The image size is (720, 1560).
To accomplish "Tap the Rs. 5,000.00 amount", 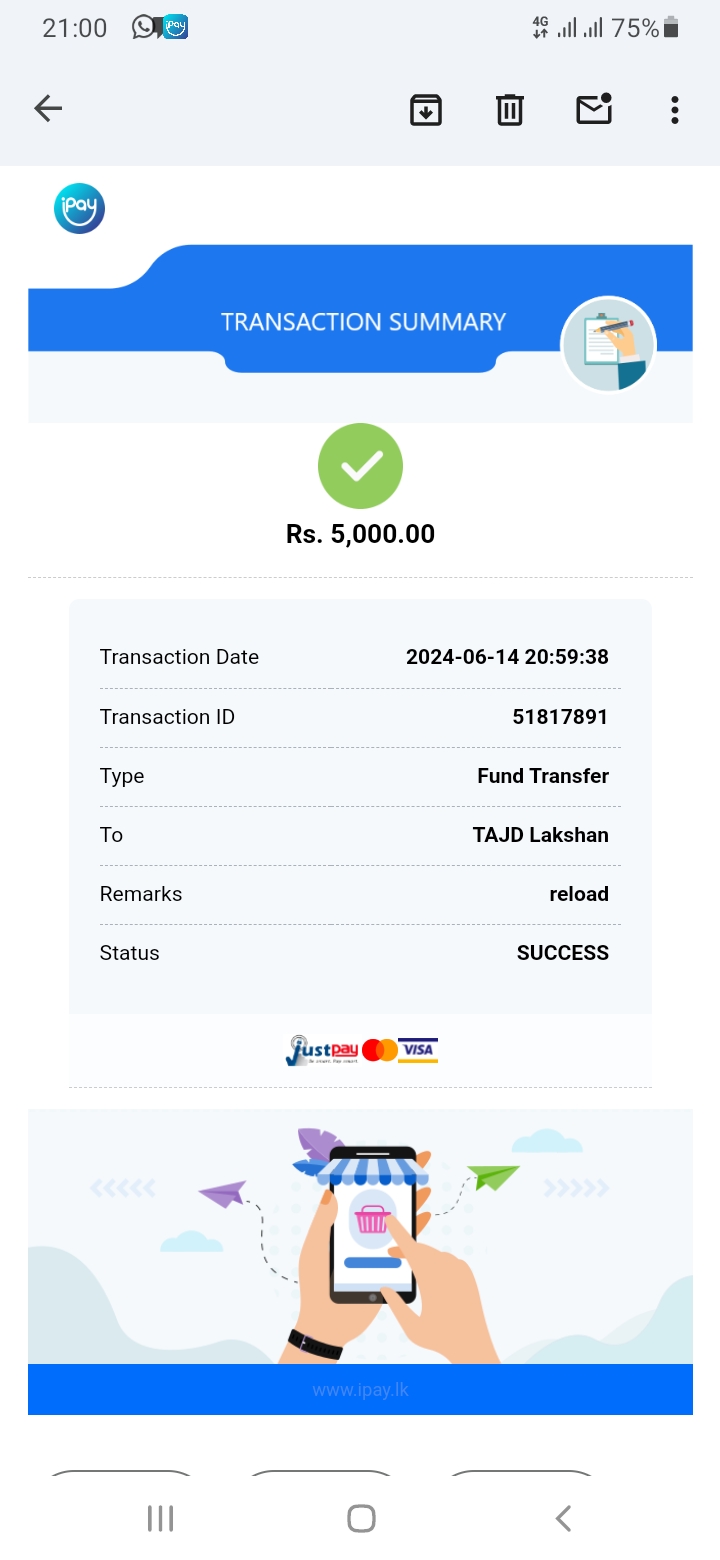I will 360,534.
